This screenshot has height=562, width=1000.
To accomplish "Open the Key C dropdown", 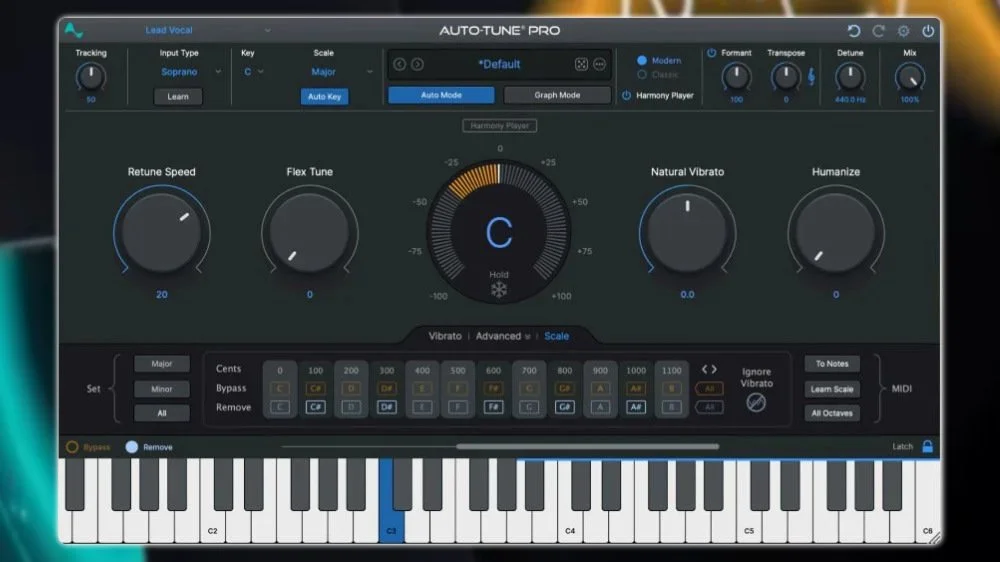I will click(253, 72).
